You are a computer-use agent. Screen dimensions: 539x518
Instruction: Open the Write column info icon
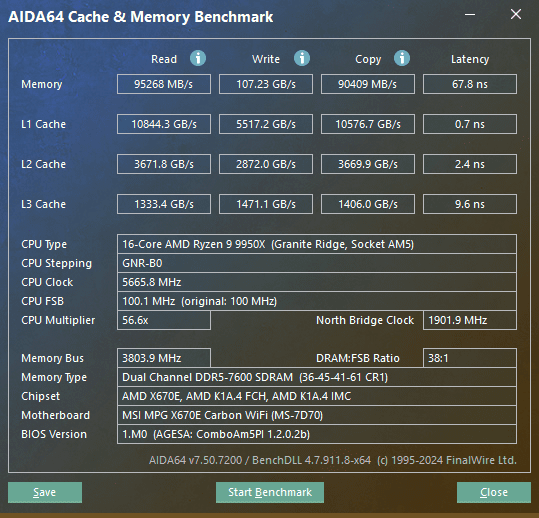302,58
